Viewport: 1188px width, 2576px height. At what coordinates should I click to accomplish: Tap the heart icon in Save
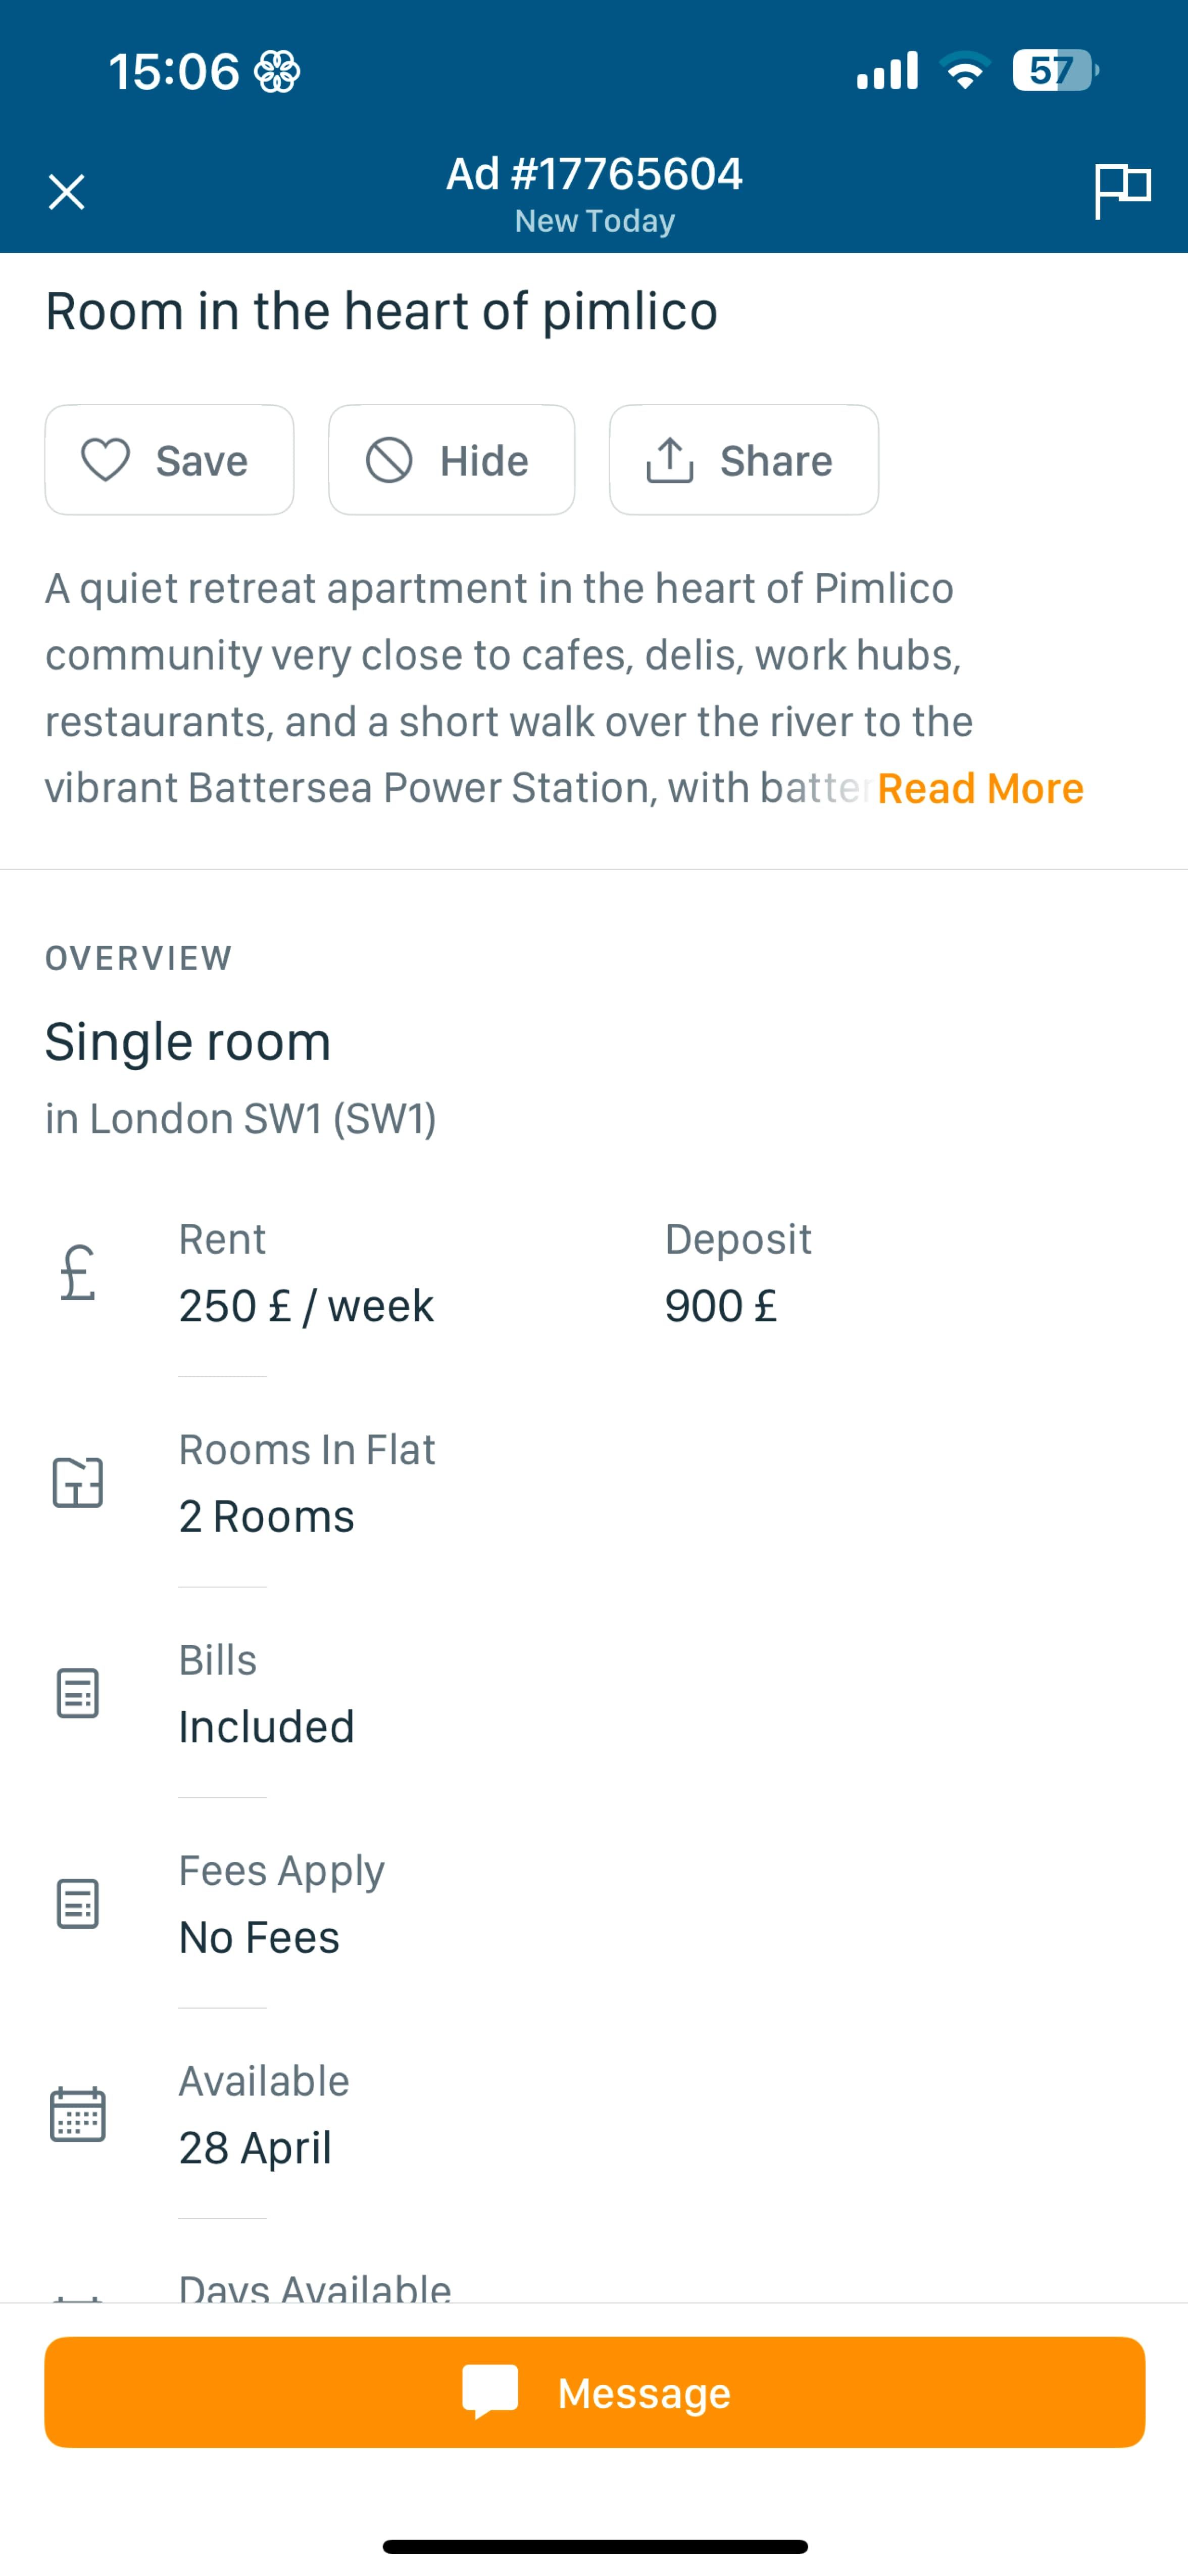coord(105,460)
